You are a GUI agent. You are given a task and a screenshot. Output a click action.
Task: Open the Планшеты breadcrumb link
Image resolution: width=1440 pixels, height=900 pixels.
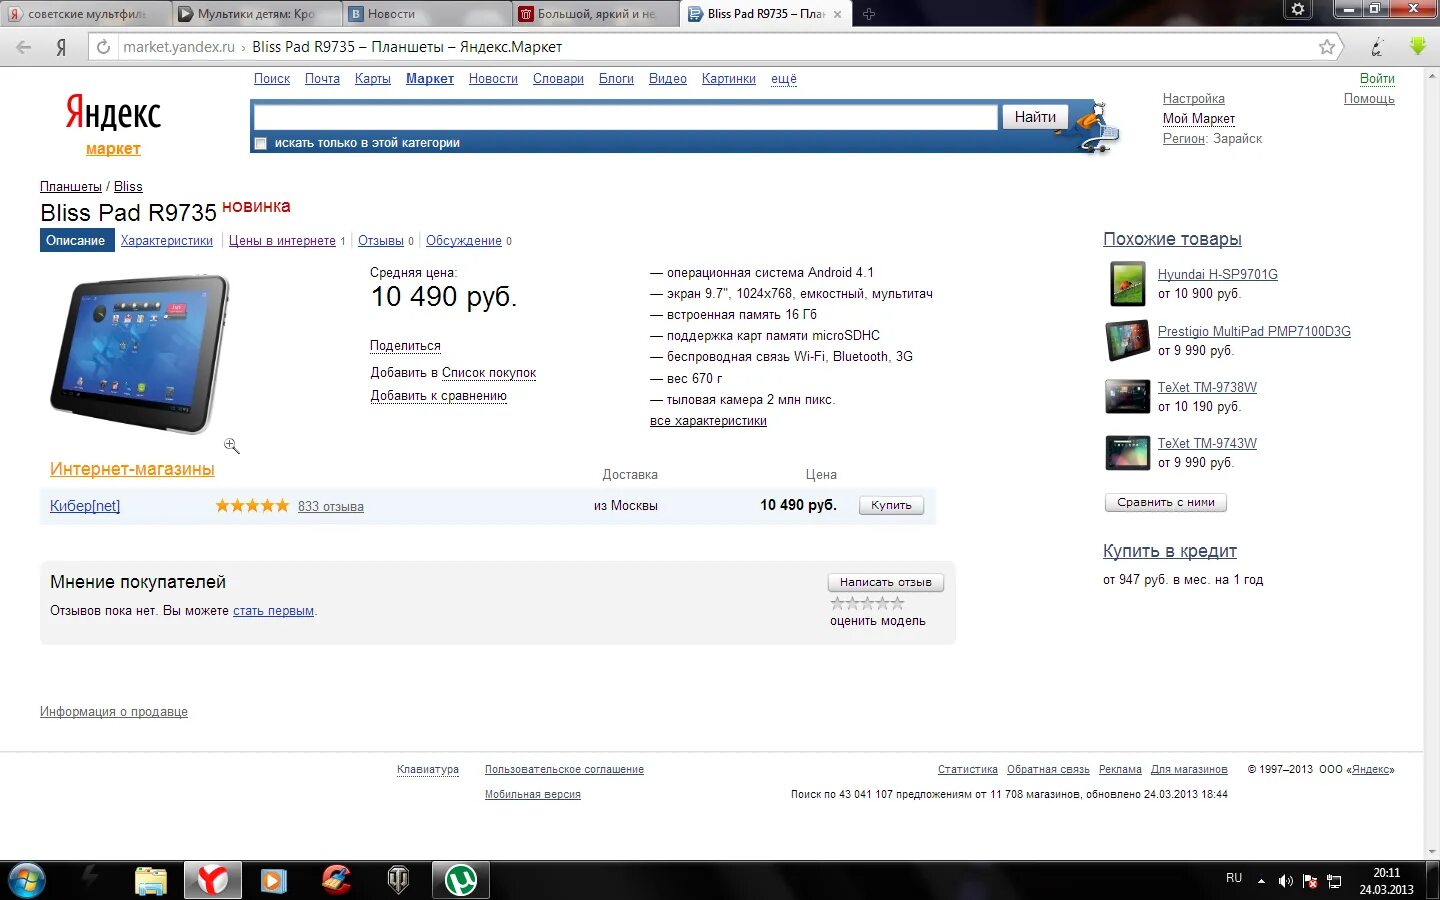point(71,187)
